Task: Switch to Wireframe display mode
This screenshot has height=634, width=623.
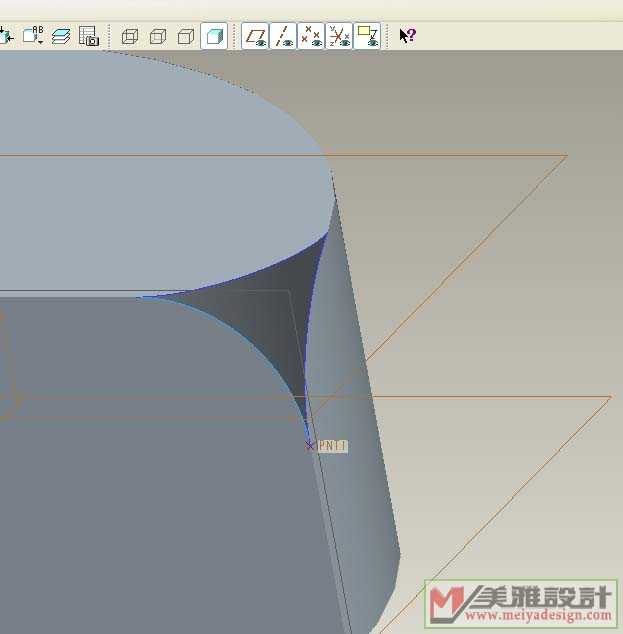Action: coord(129,36)
